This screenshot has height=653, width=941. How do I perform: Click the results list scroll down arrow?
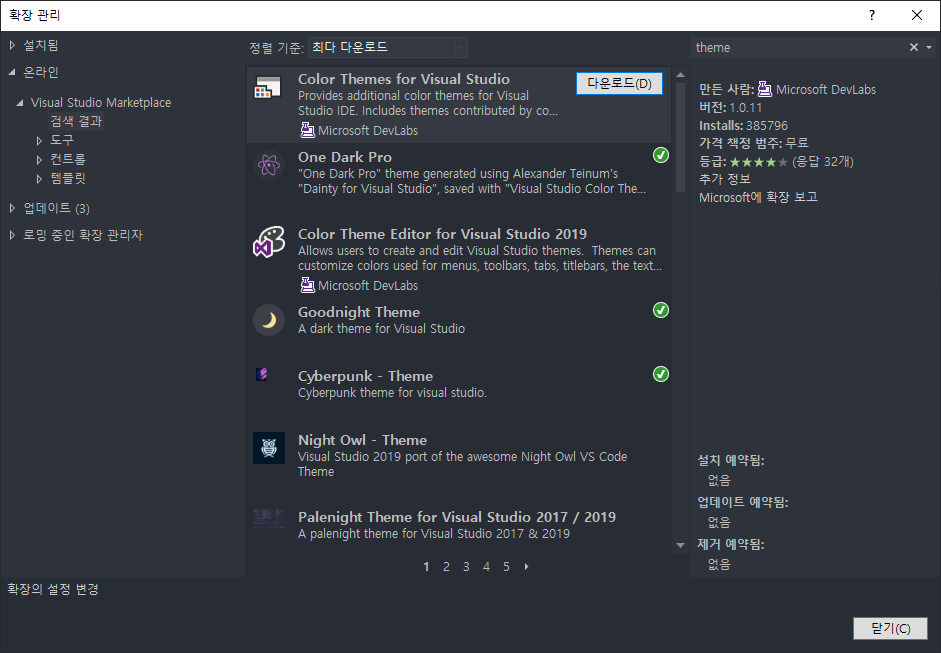(680, 545)
